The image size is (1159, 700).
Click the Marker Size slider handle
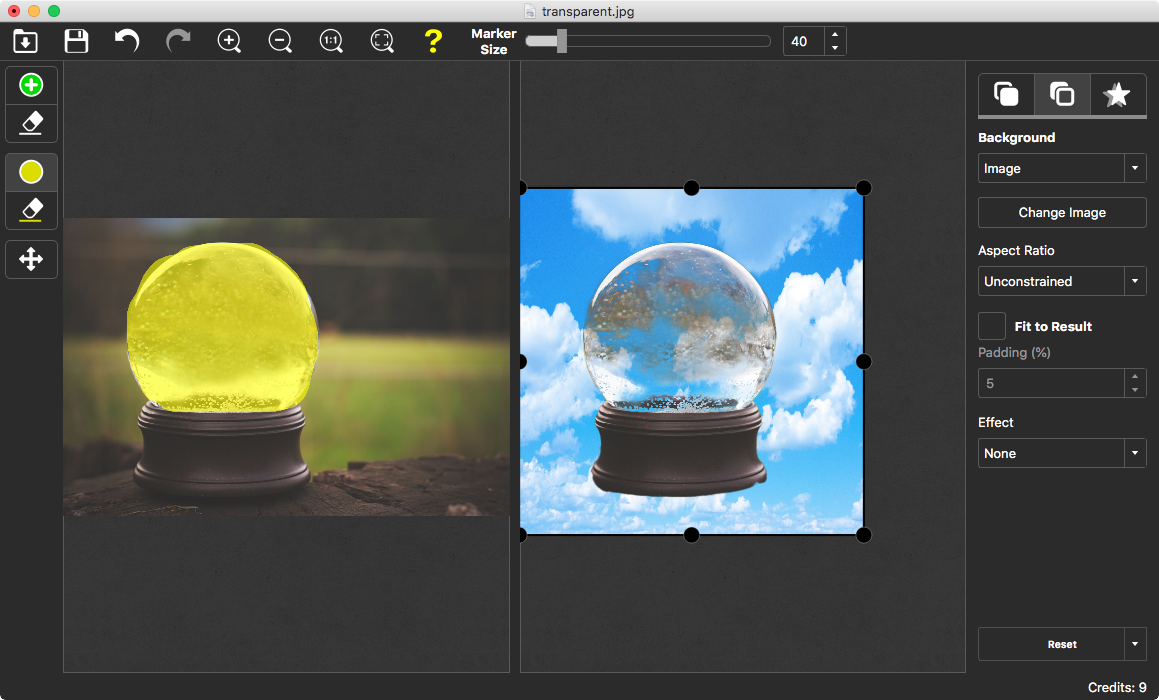coord(562,41)
